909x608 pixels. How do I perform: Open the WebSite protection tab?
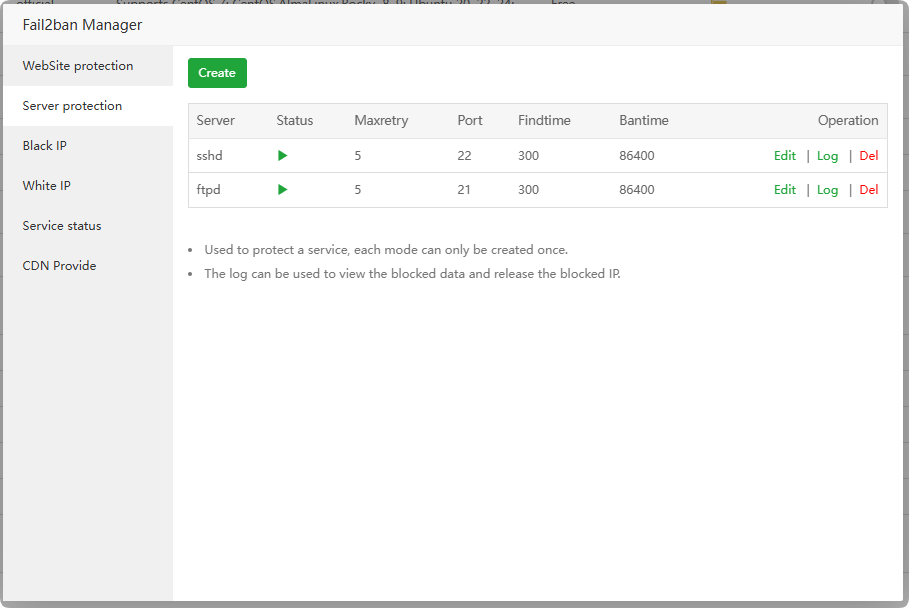[78, 66]
